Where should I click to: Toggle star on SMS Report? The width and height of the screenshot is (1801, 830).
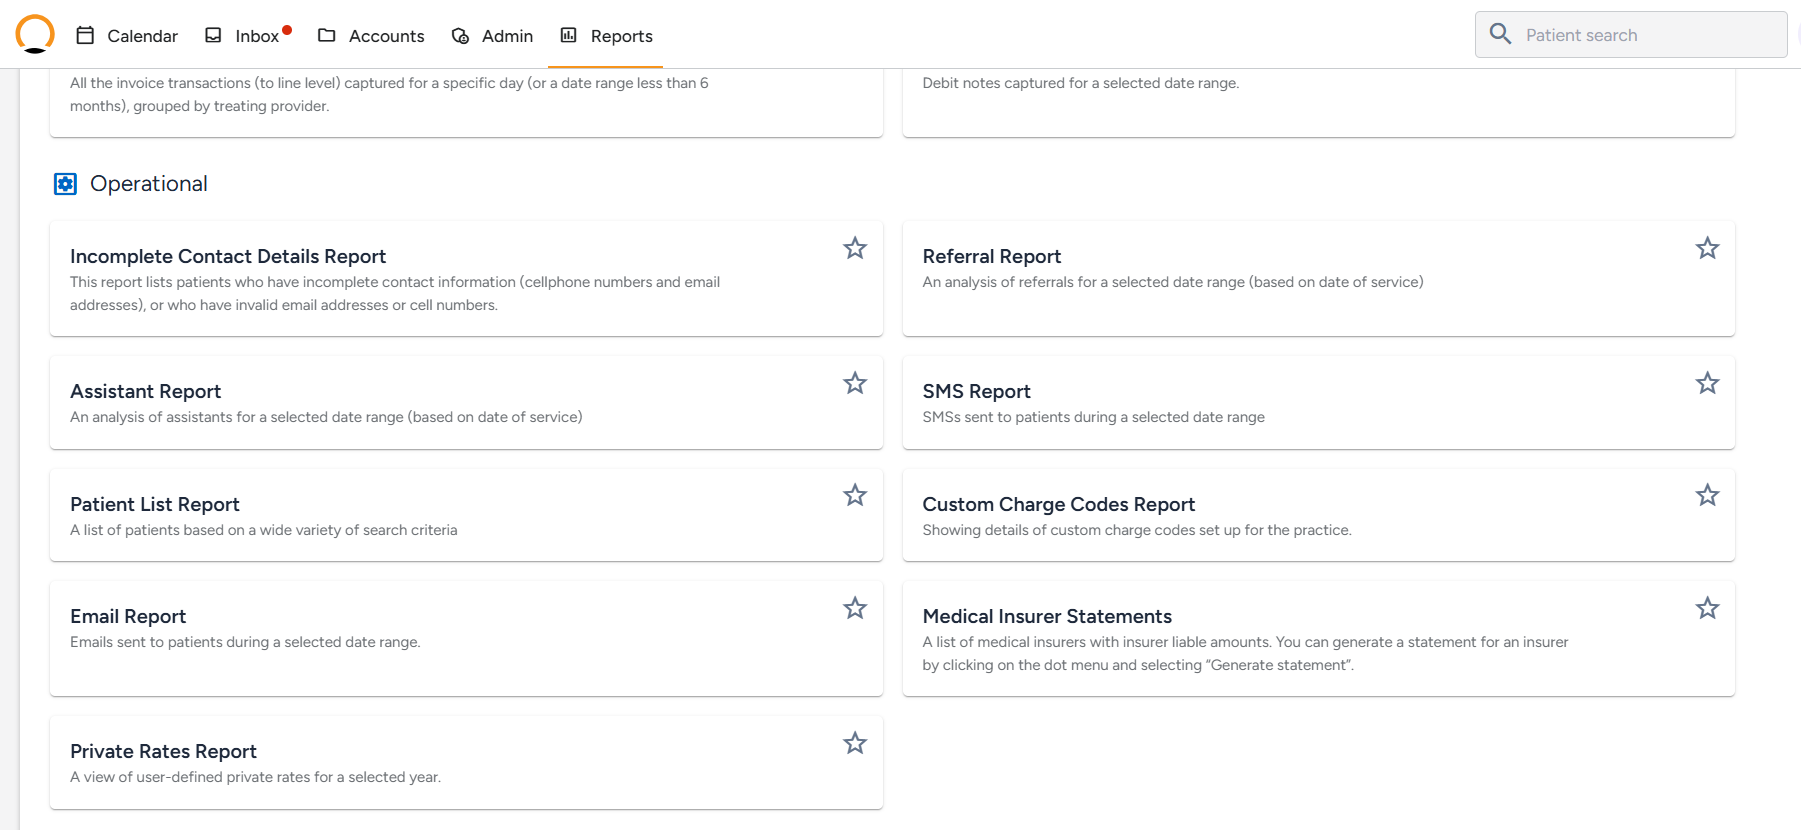1707,383
